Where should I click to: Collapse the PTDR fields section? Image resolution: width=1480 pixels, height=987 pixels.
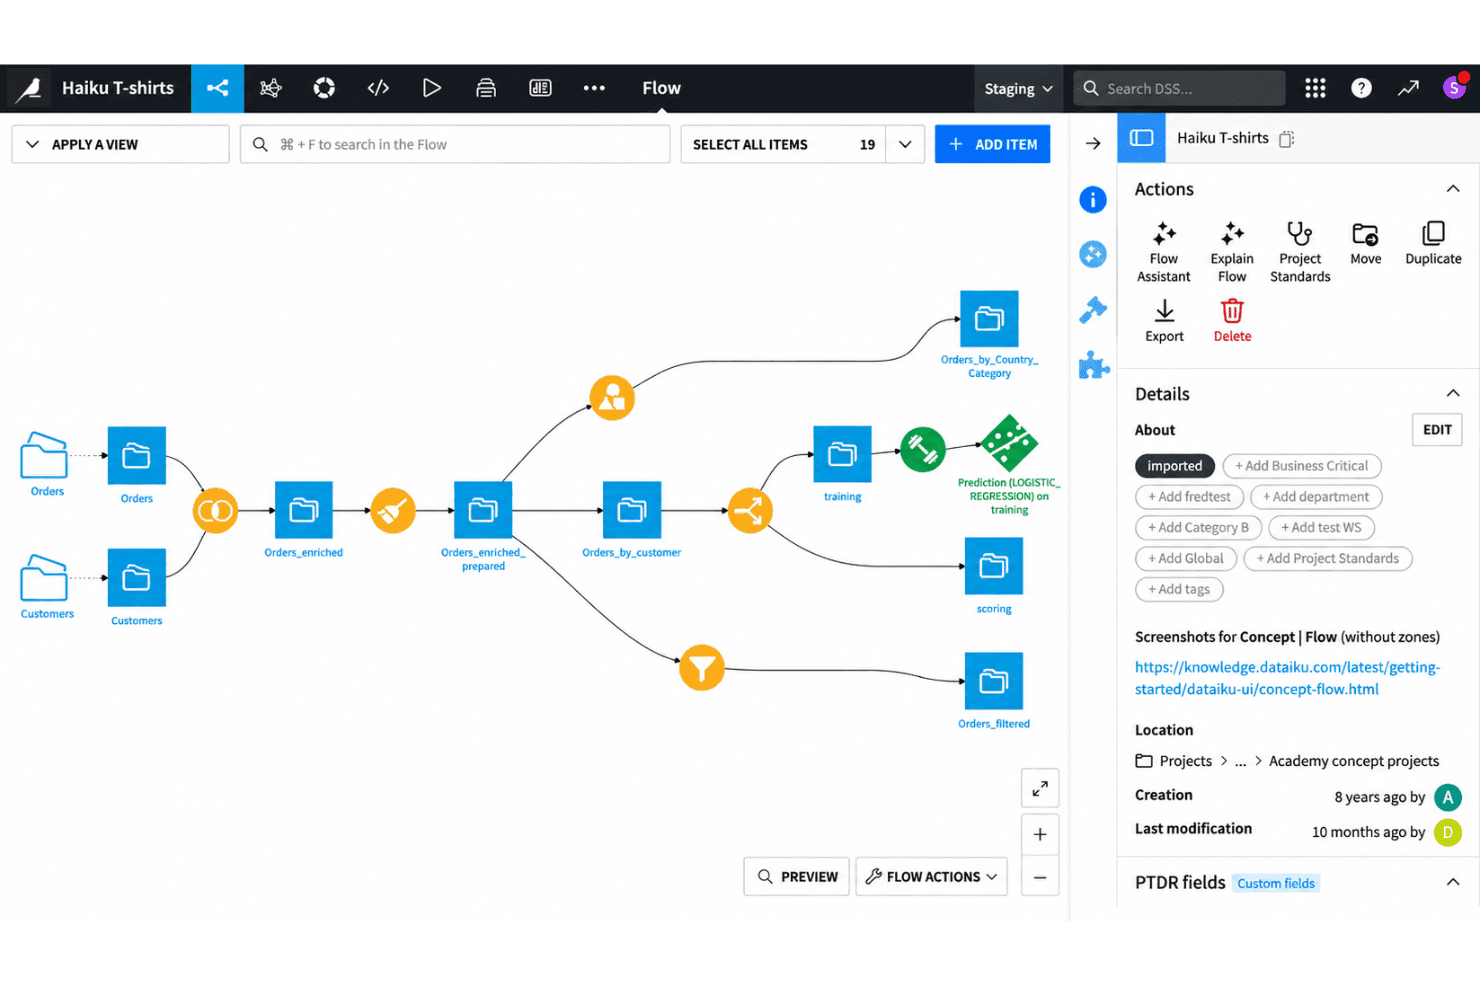1453,882
